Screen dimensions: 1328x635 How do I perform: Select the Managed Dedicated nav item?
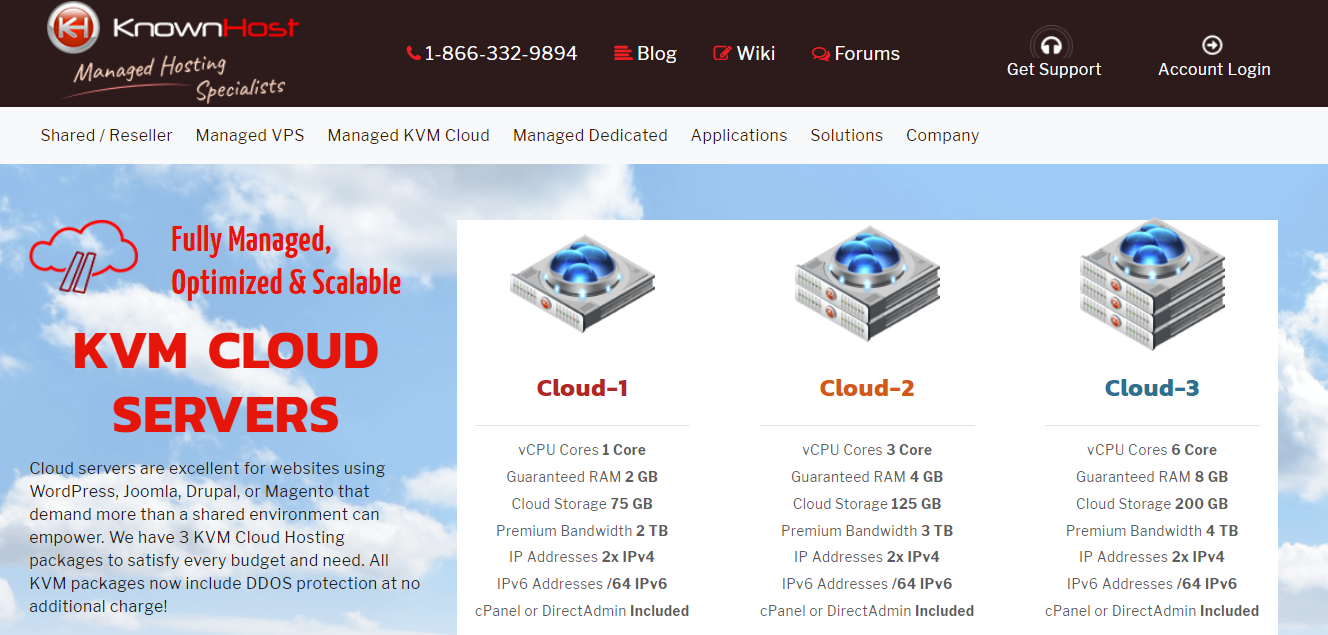click(590, 135)
